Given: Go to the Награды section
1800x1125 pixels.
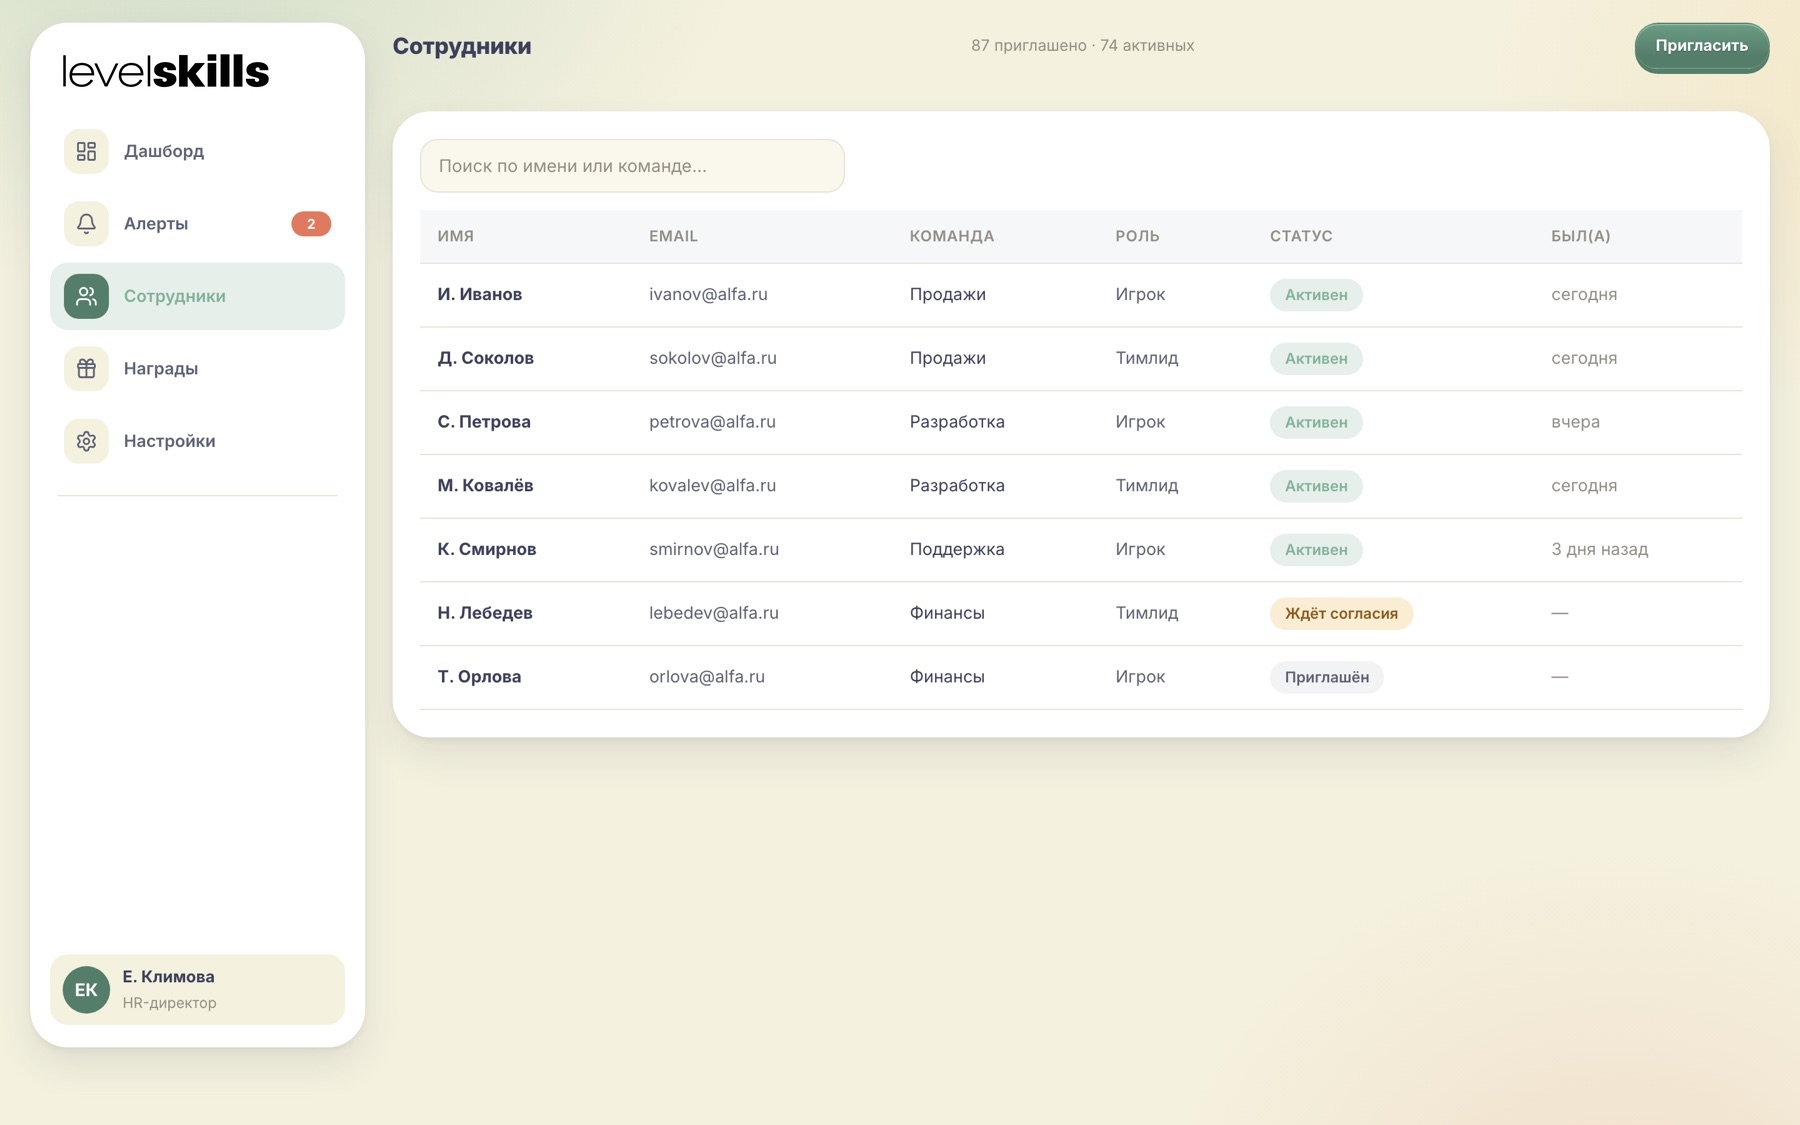Looking at the screenshot, I should (x=197, y=369).
